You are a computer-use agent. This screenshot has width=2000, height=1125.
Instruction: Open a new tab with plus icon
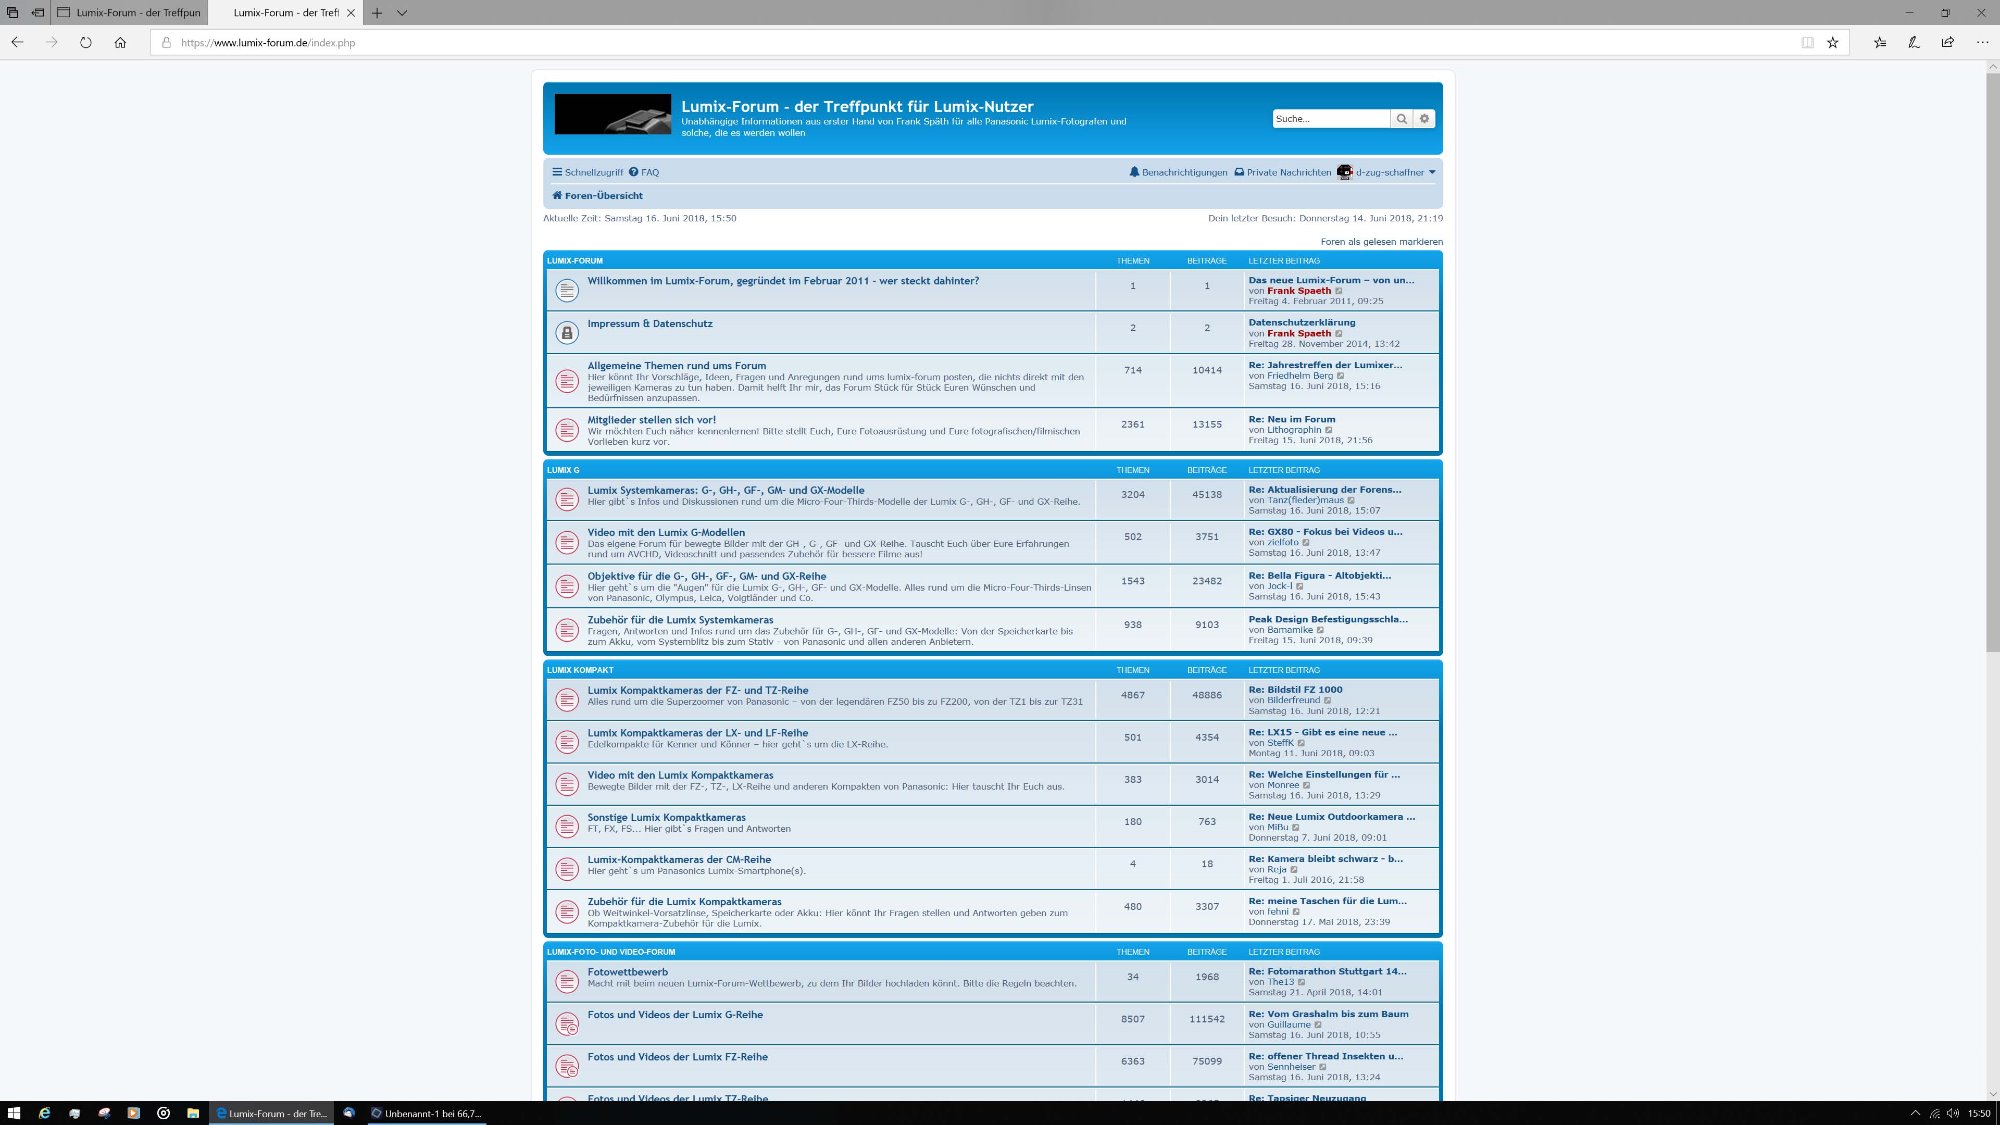(377, 13)
